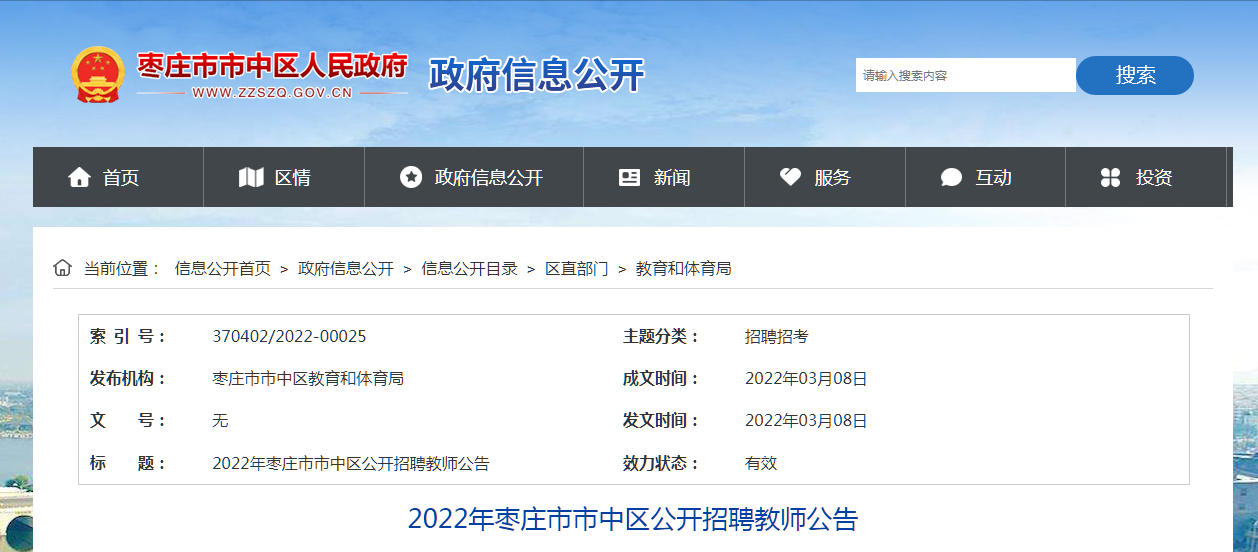Screen dimensions: 1258x552
Task: Select 政府信息公开 in the navigation bar
Action: 489,178
